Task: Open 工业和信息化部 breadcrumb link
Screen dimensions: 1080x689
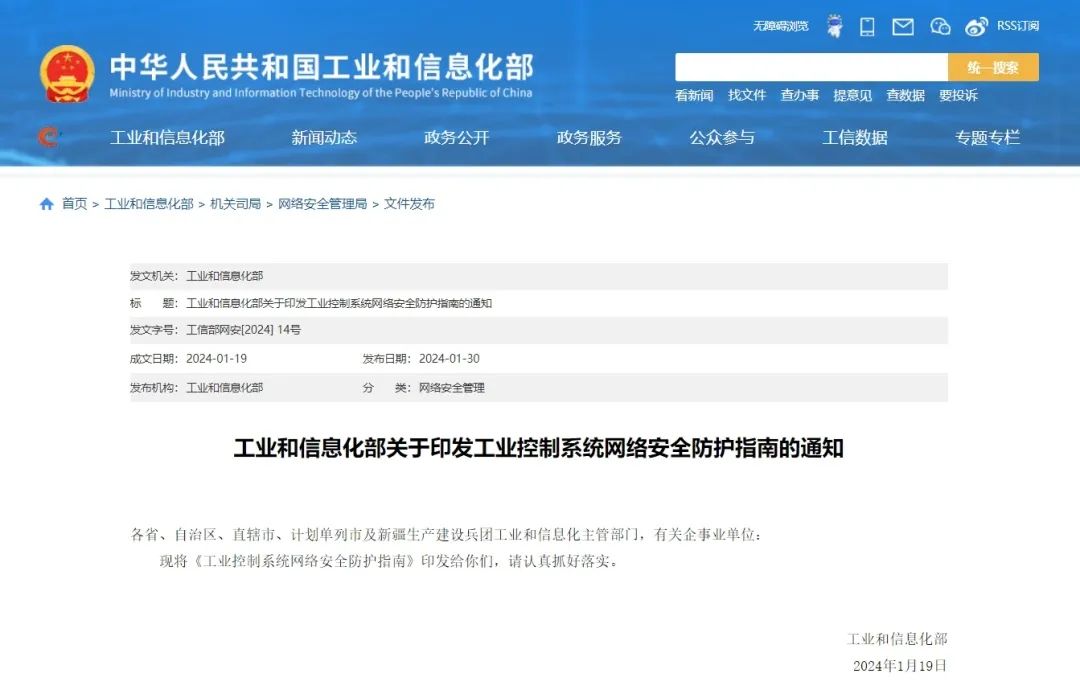Action: coord(149,204)
